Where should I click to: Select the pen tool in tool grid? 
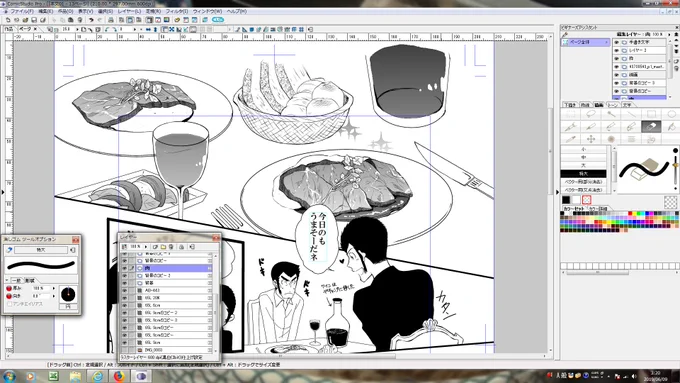[x=570, y=127]
